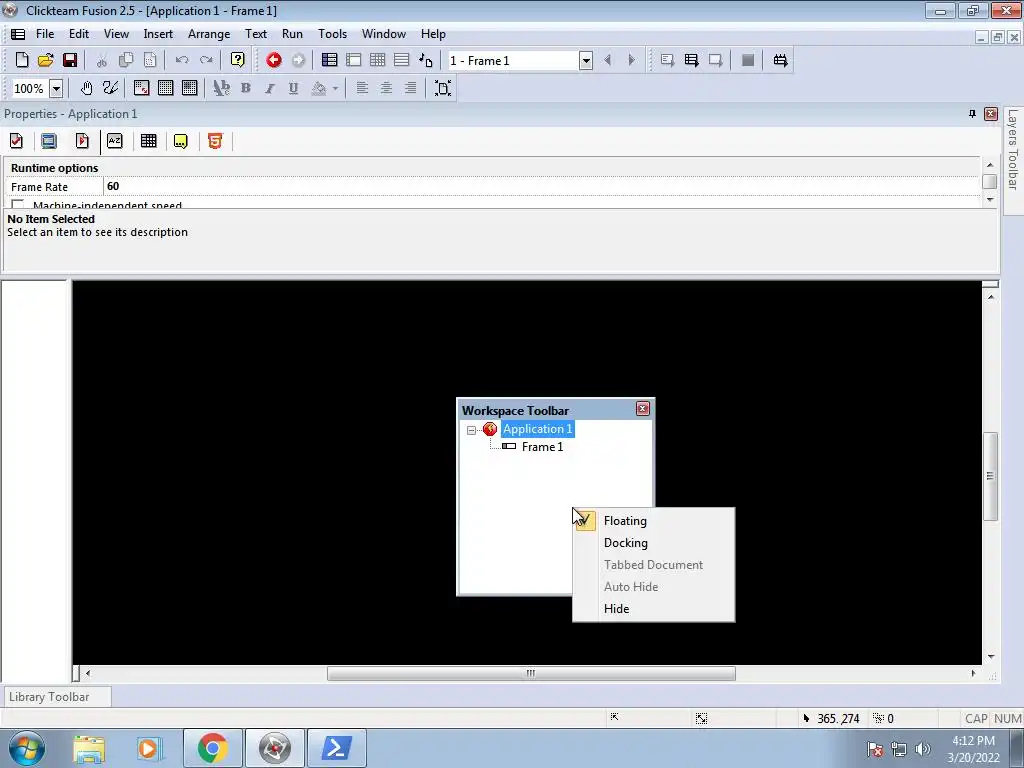Click the grid setup icon left of show grid
The image size is (1024, 768).
pos(142,88)
